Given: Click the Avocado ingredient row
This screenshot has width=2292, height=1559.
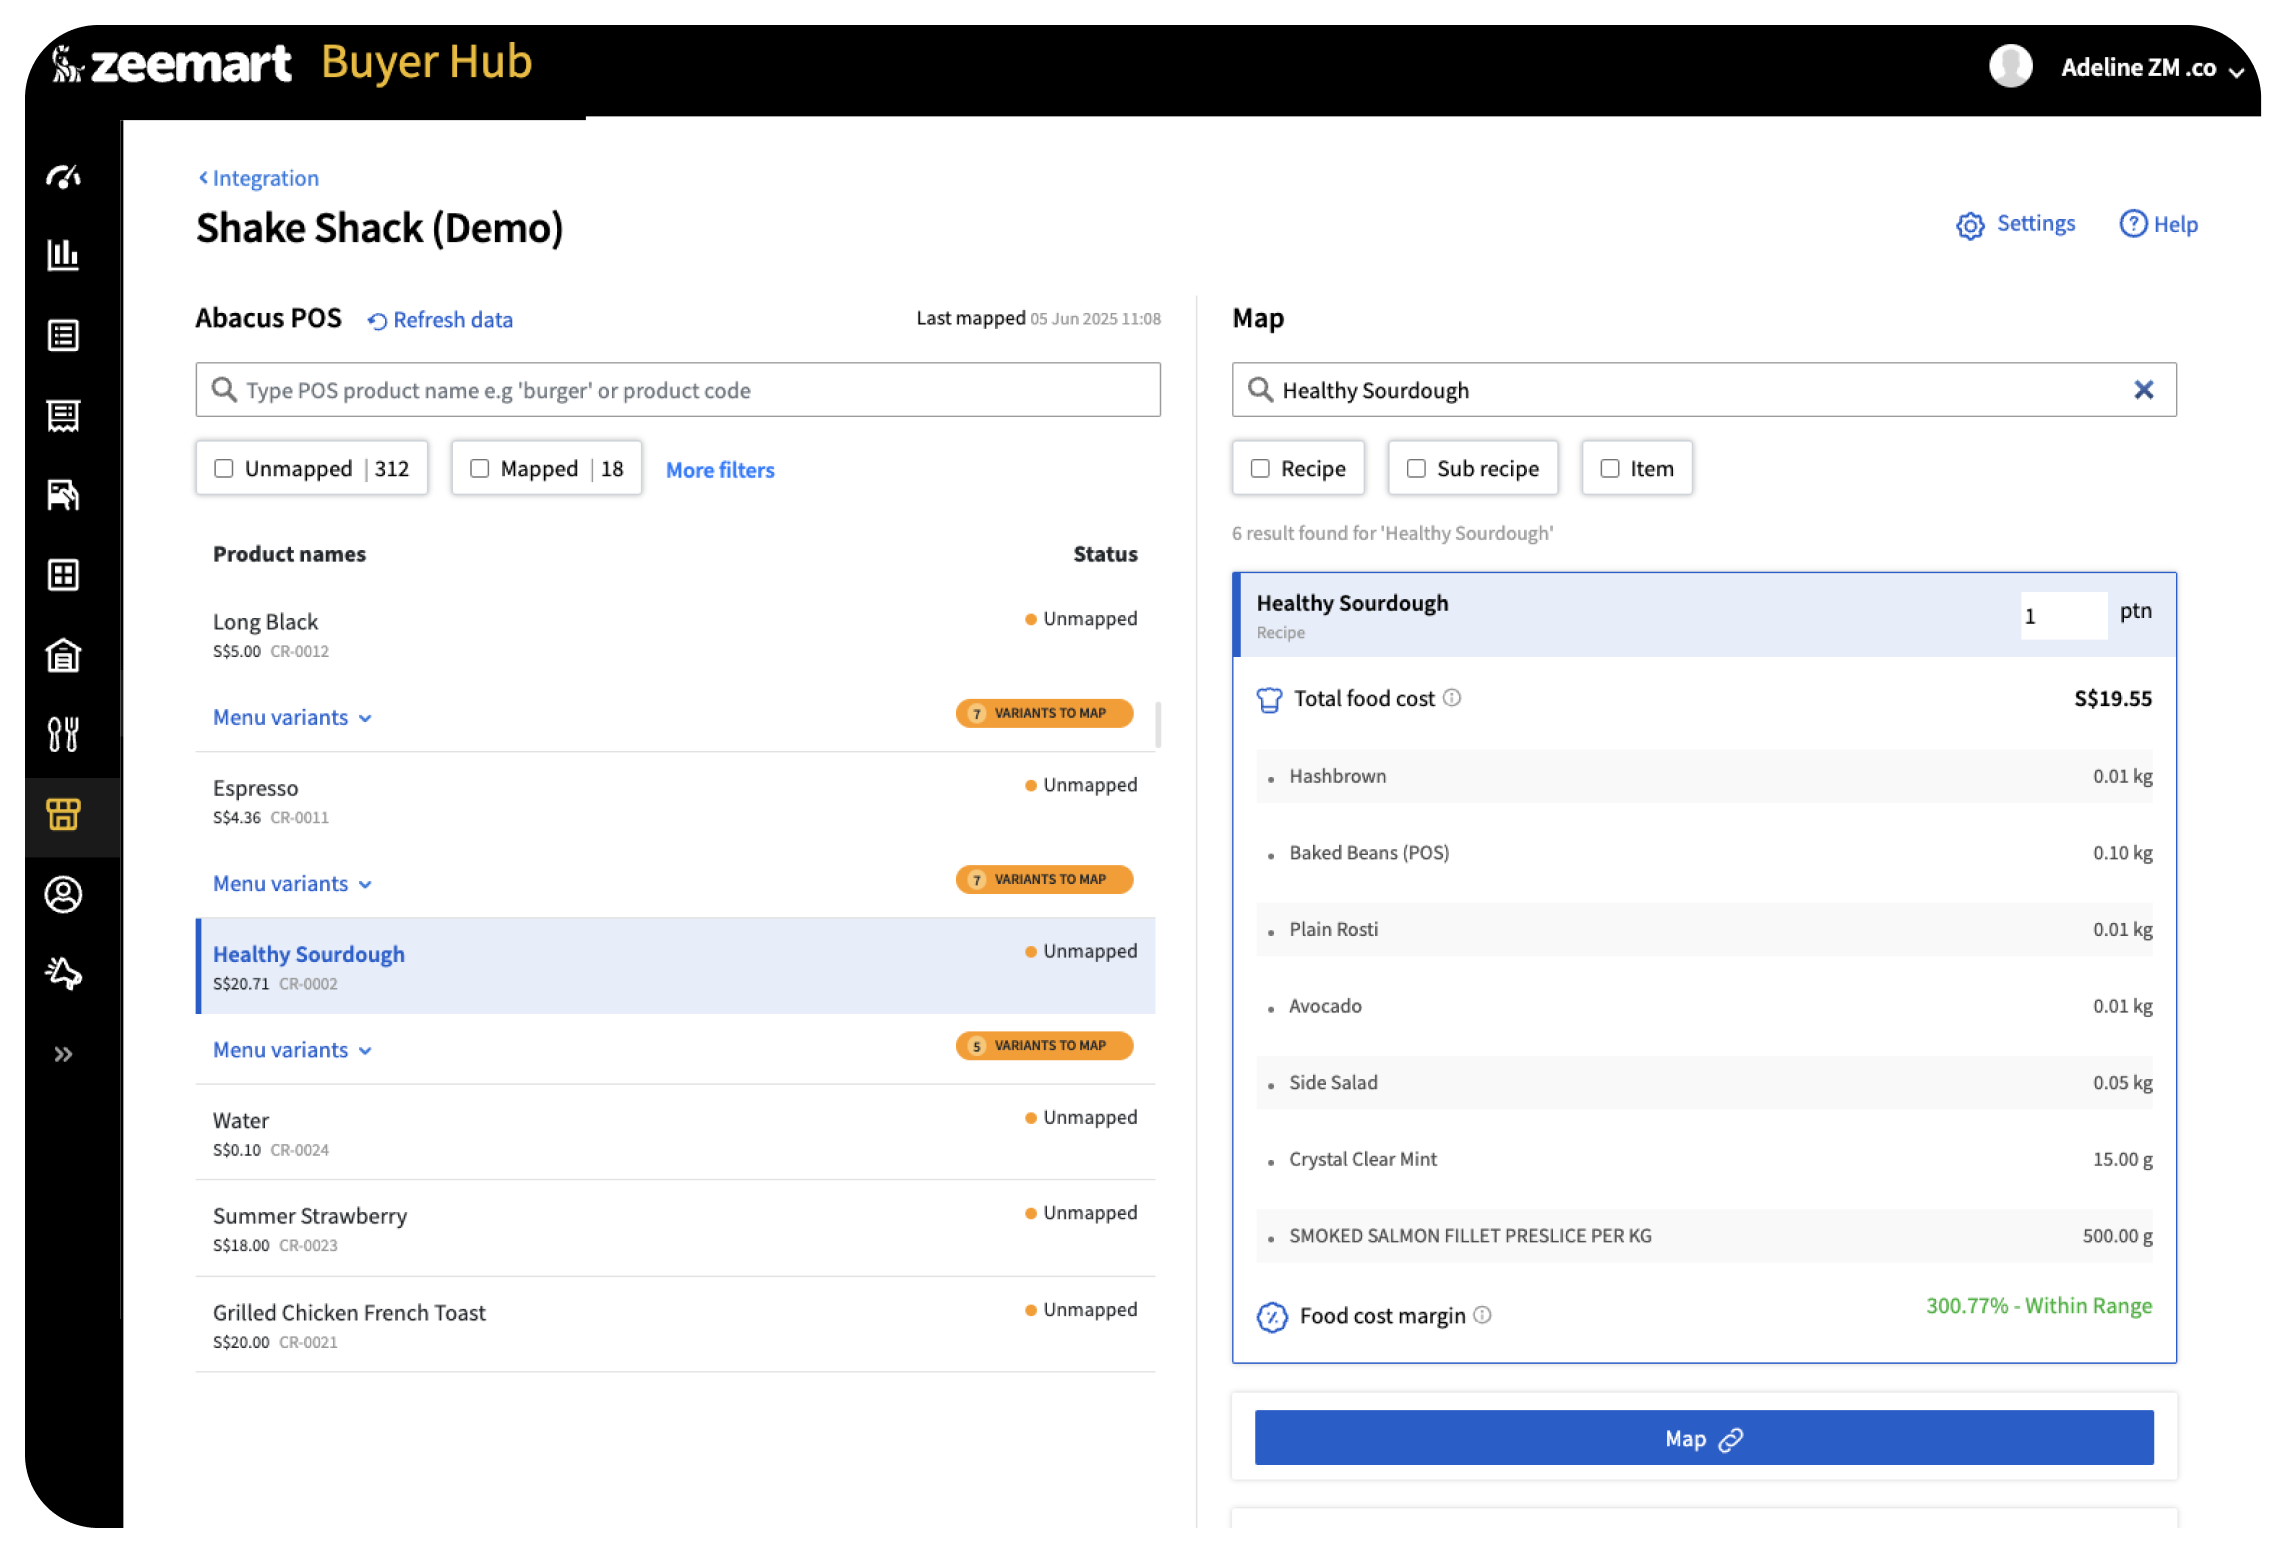Looking at the screenshot, I should click(x=1704, y=1006).
